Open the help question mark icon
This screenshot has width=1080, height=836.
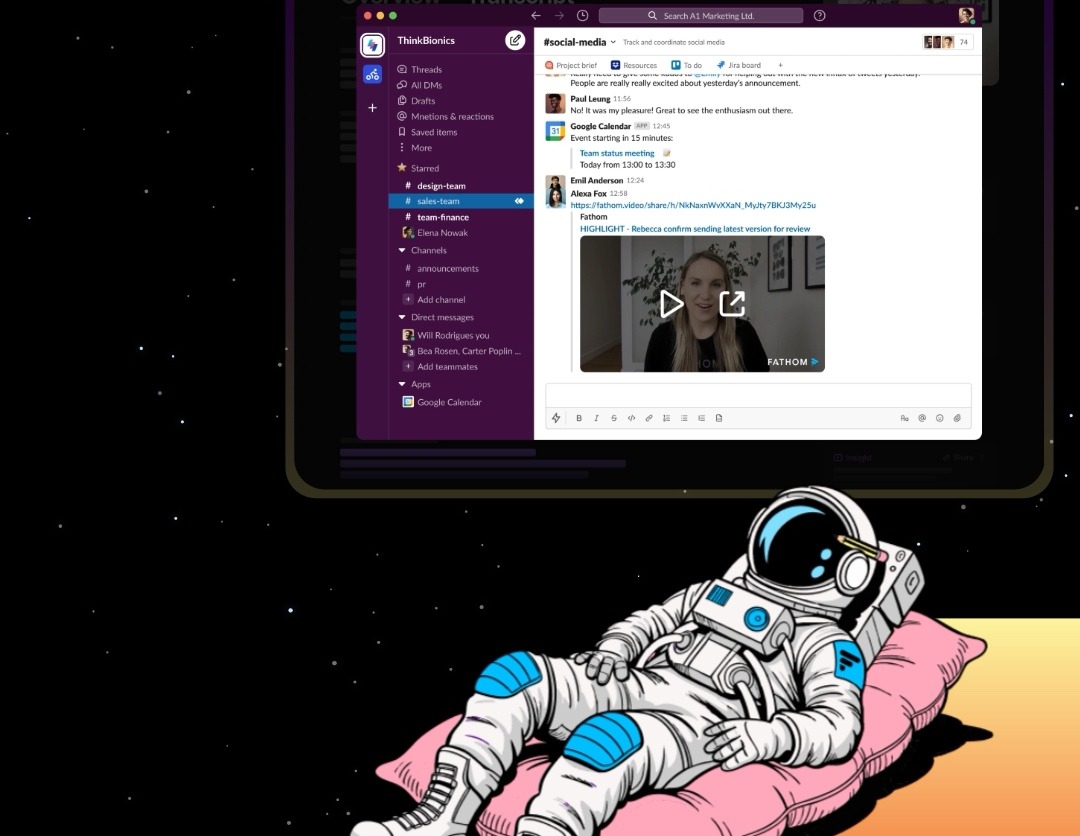pyautogui.click(x=820, y=15)
